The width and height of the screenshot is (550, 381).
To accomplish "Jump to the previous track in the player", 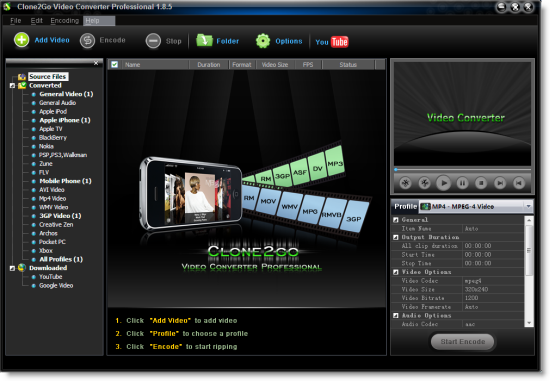I will tap(519, 183).
